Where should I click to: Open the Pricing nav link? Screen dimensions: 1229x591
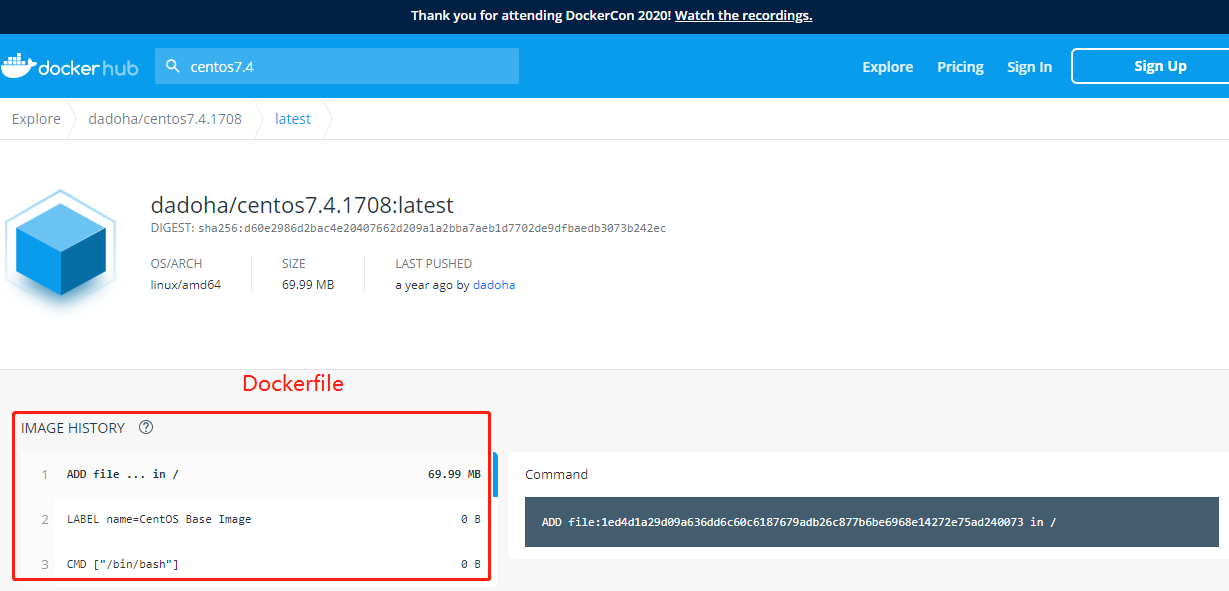(x=960, y=67)
